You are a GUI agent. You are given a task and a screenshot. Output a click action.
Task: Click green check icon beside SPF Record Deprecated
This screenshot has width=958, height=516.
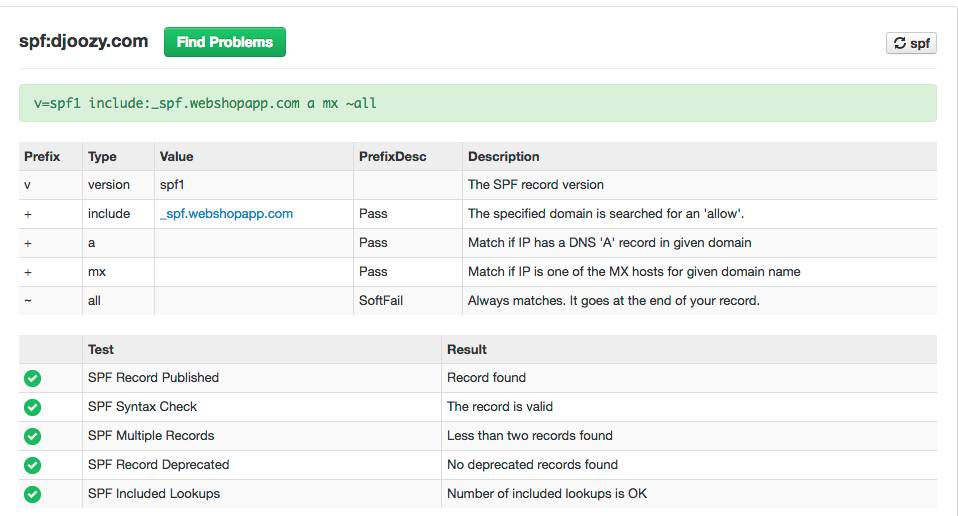(32, 465)
